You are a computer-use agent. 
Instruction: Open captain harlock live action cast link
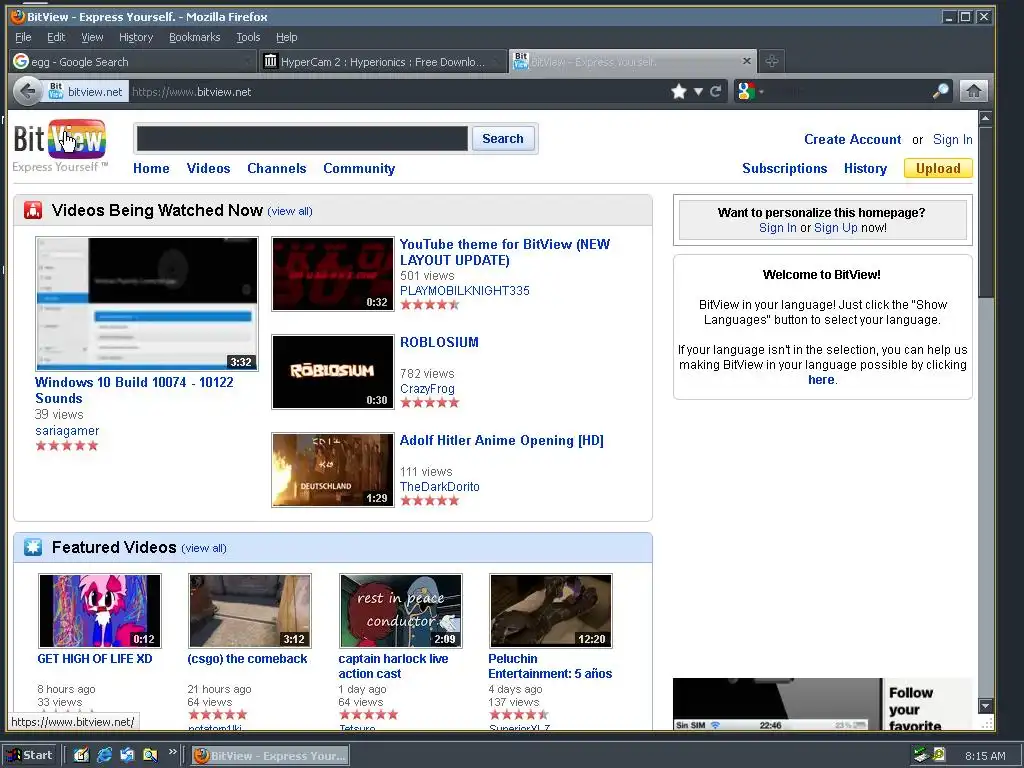pos(393,666)
